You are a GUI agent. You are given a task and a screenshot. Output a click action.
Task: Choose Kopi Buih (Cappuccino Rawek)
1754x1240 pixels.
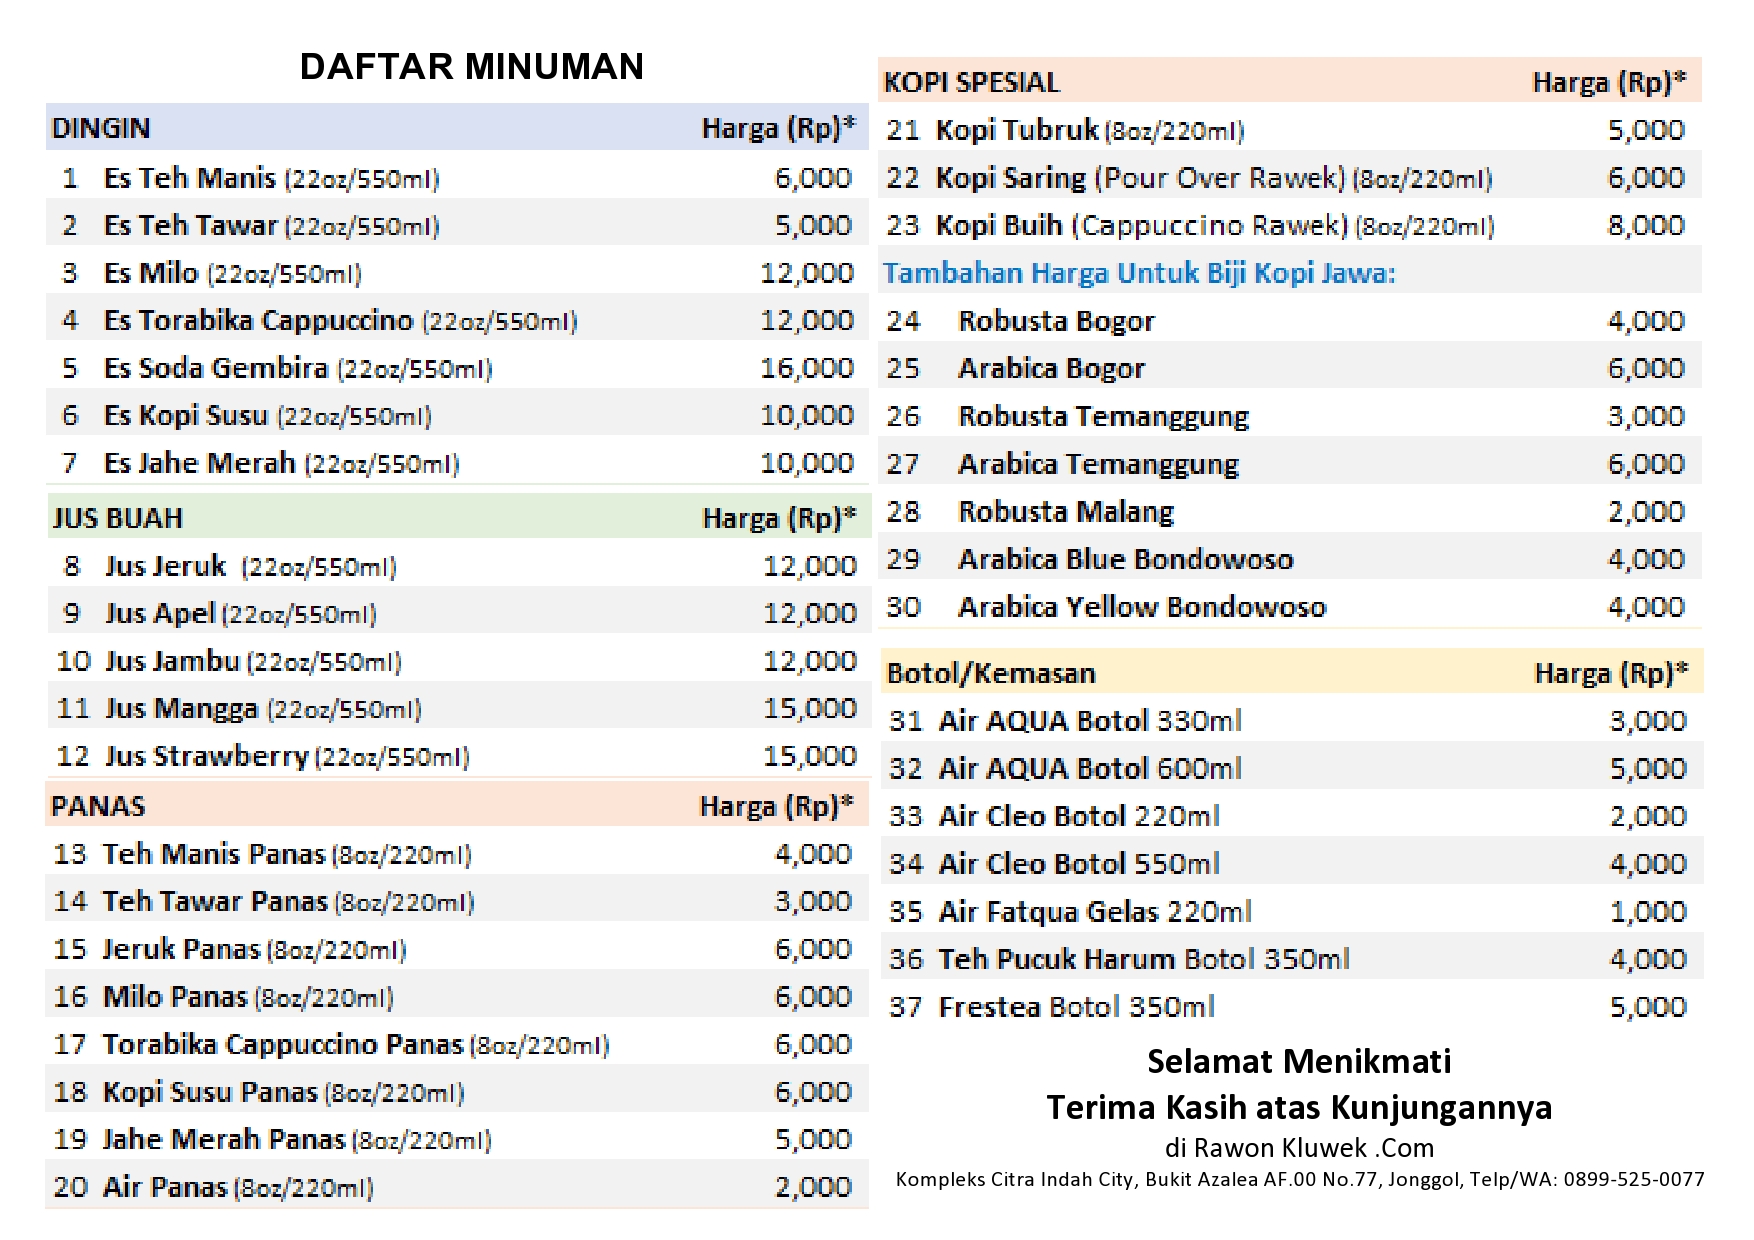pyautogui.click(x=1141, y=225)
